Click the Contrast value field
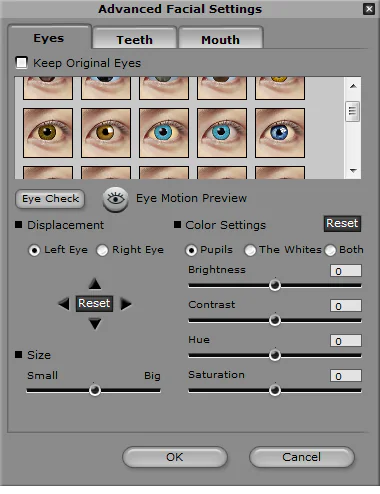This screenshot has height=494, width=380. (x=346, y=306)
